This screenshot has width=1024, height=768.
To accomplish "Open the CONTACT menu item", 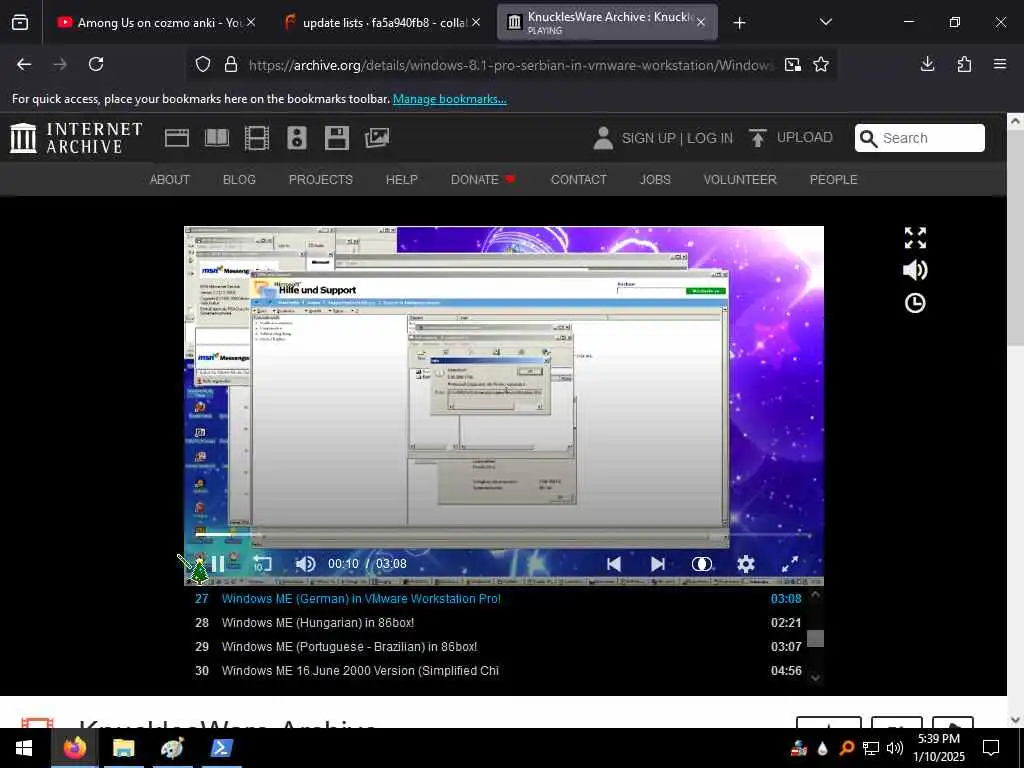I will click(579, 180).
